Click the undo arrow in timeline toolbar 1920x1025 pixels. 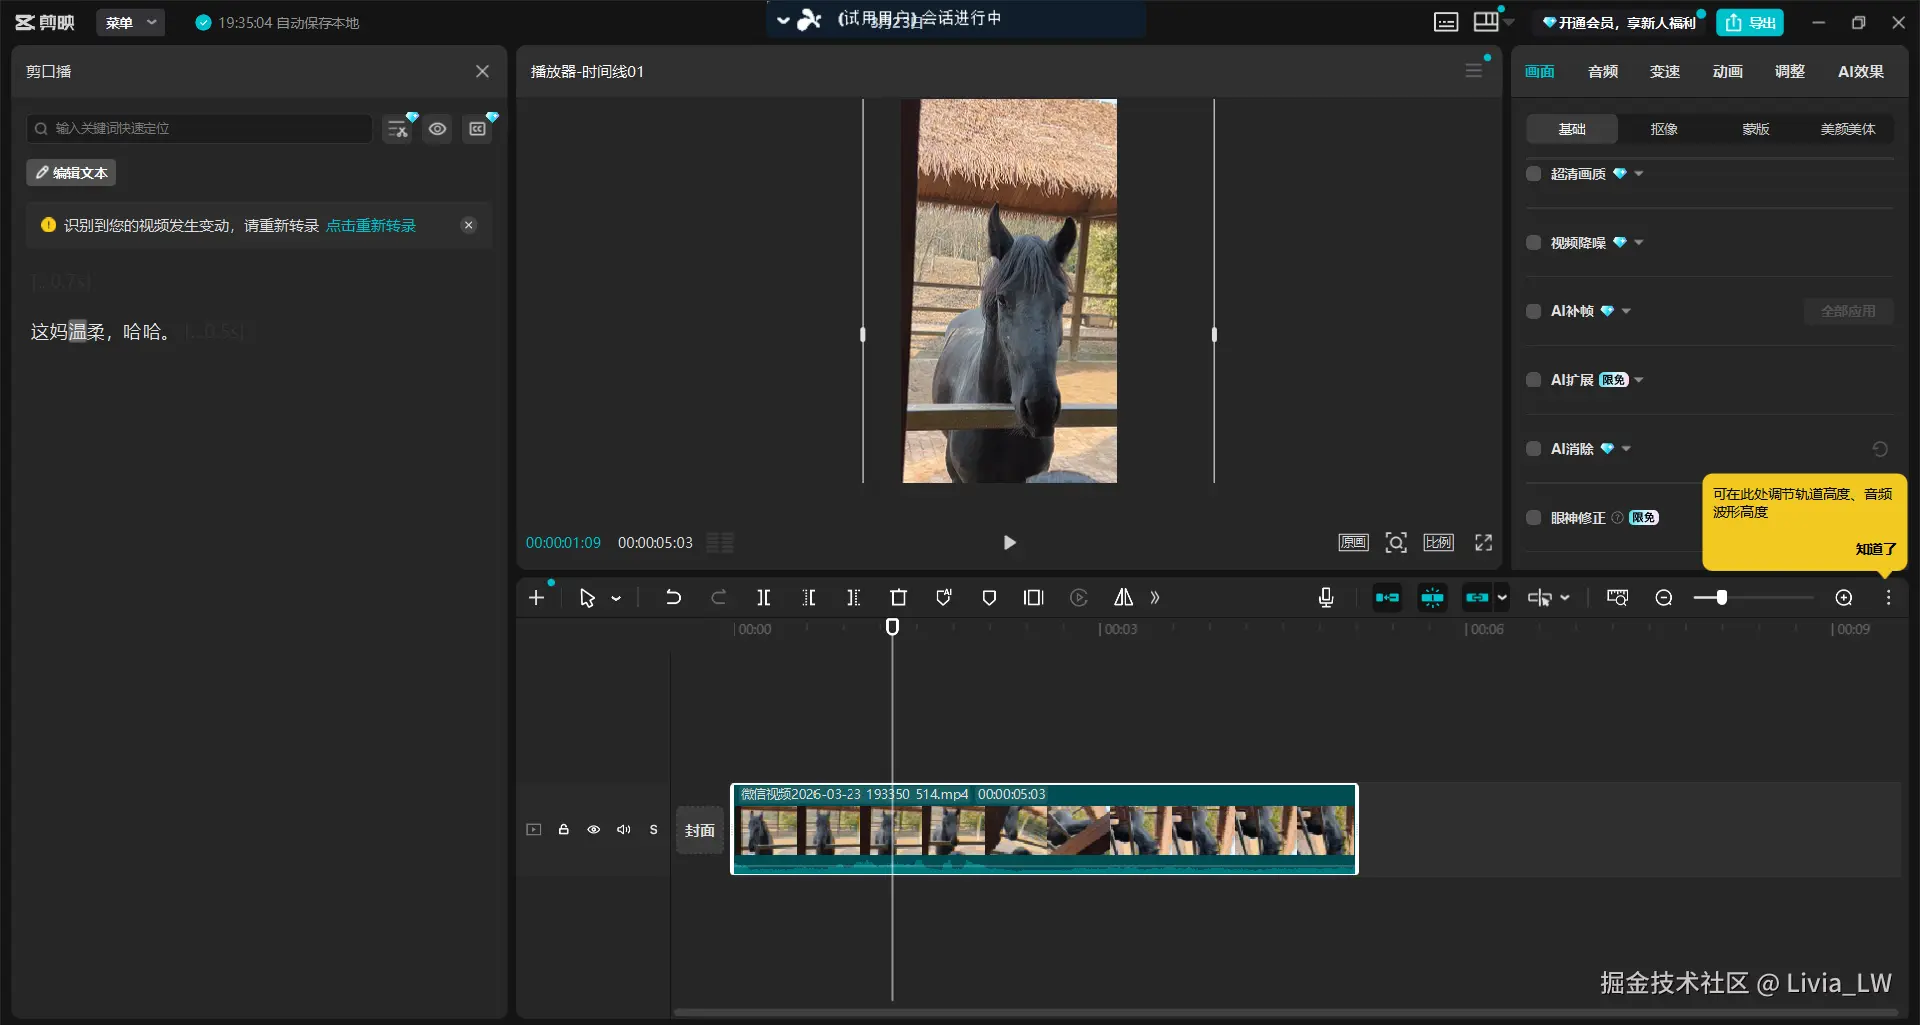673,598
